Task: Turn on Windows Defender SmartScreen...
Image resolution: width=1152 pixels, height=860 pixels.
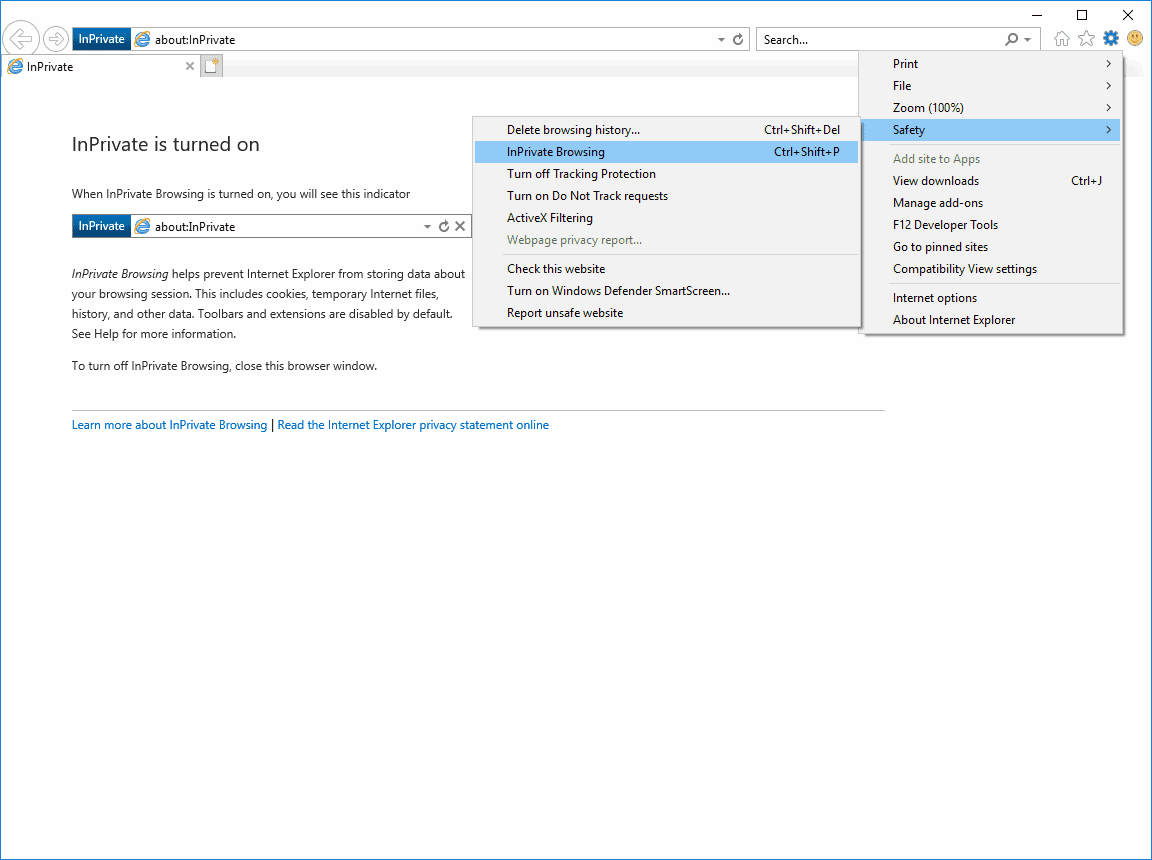Action: [666, 291]
